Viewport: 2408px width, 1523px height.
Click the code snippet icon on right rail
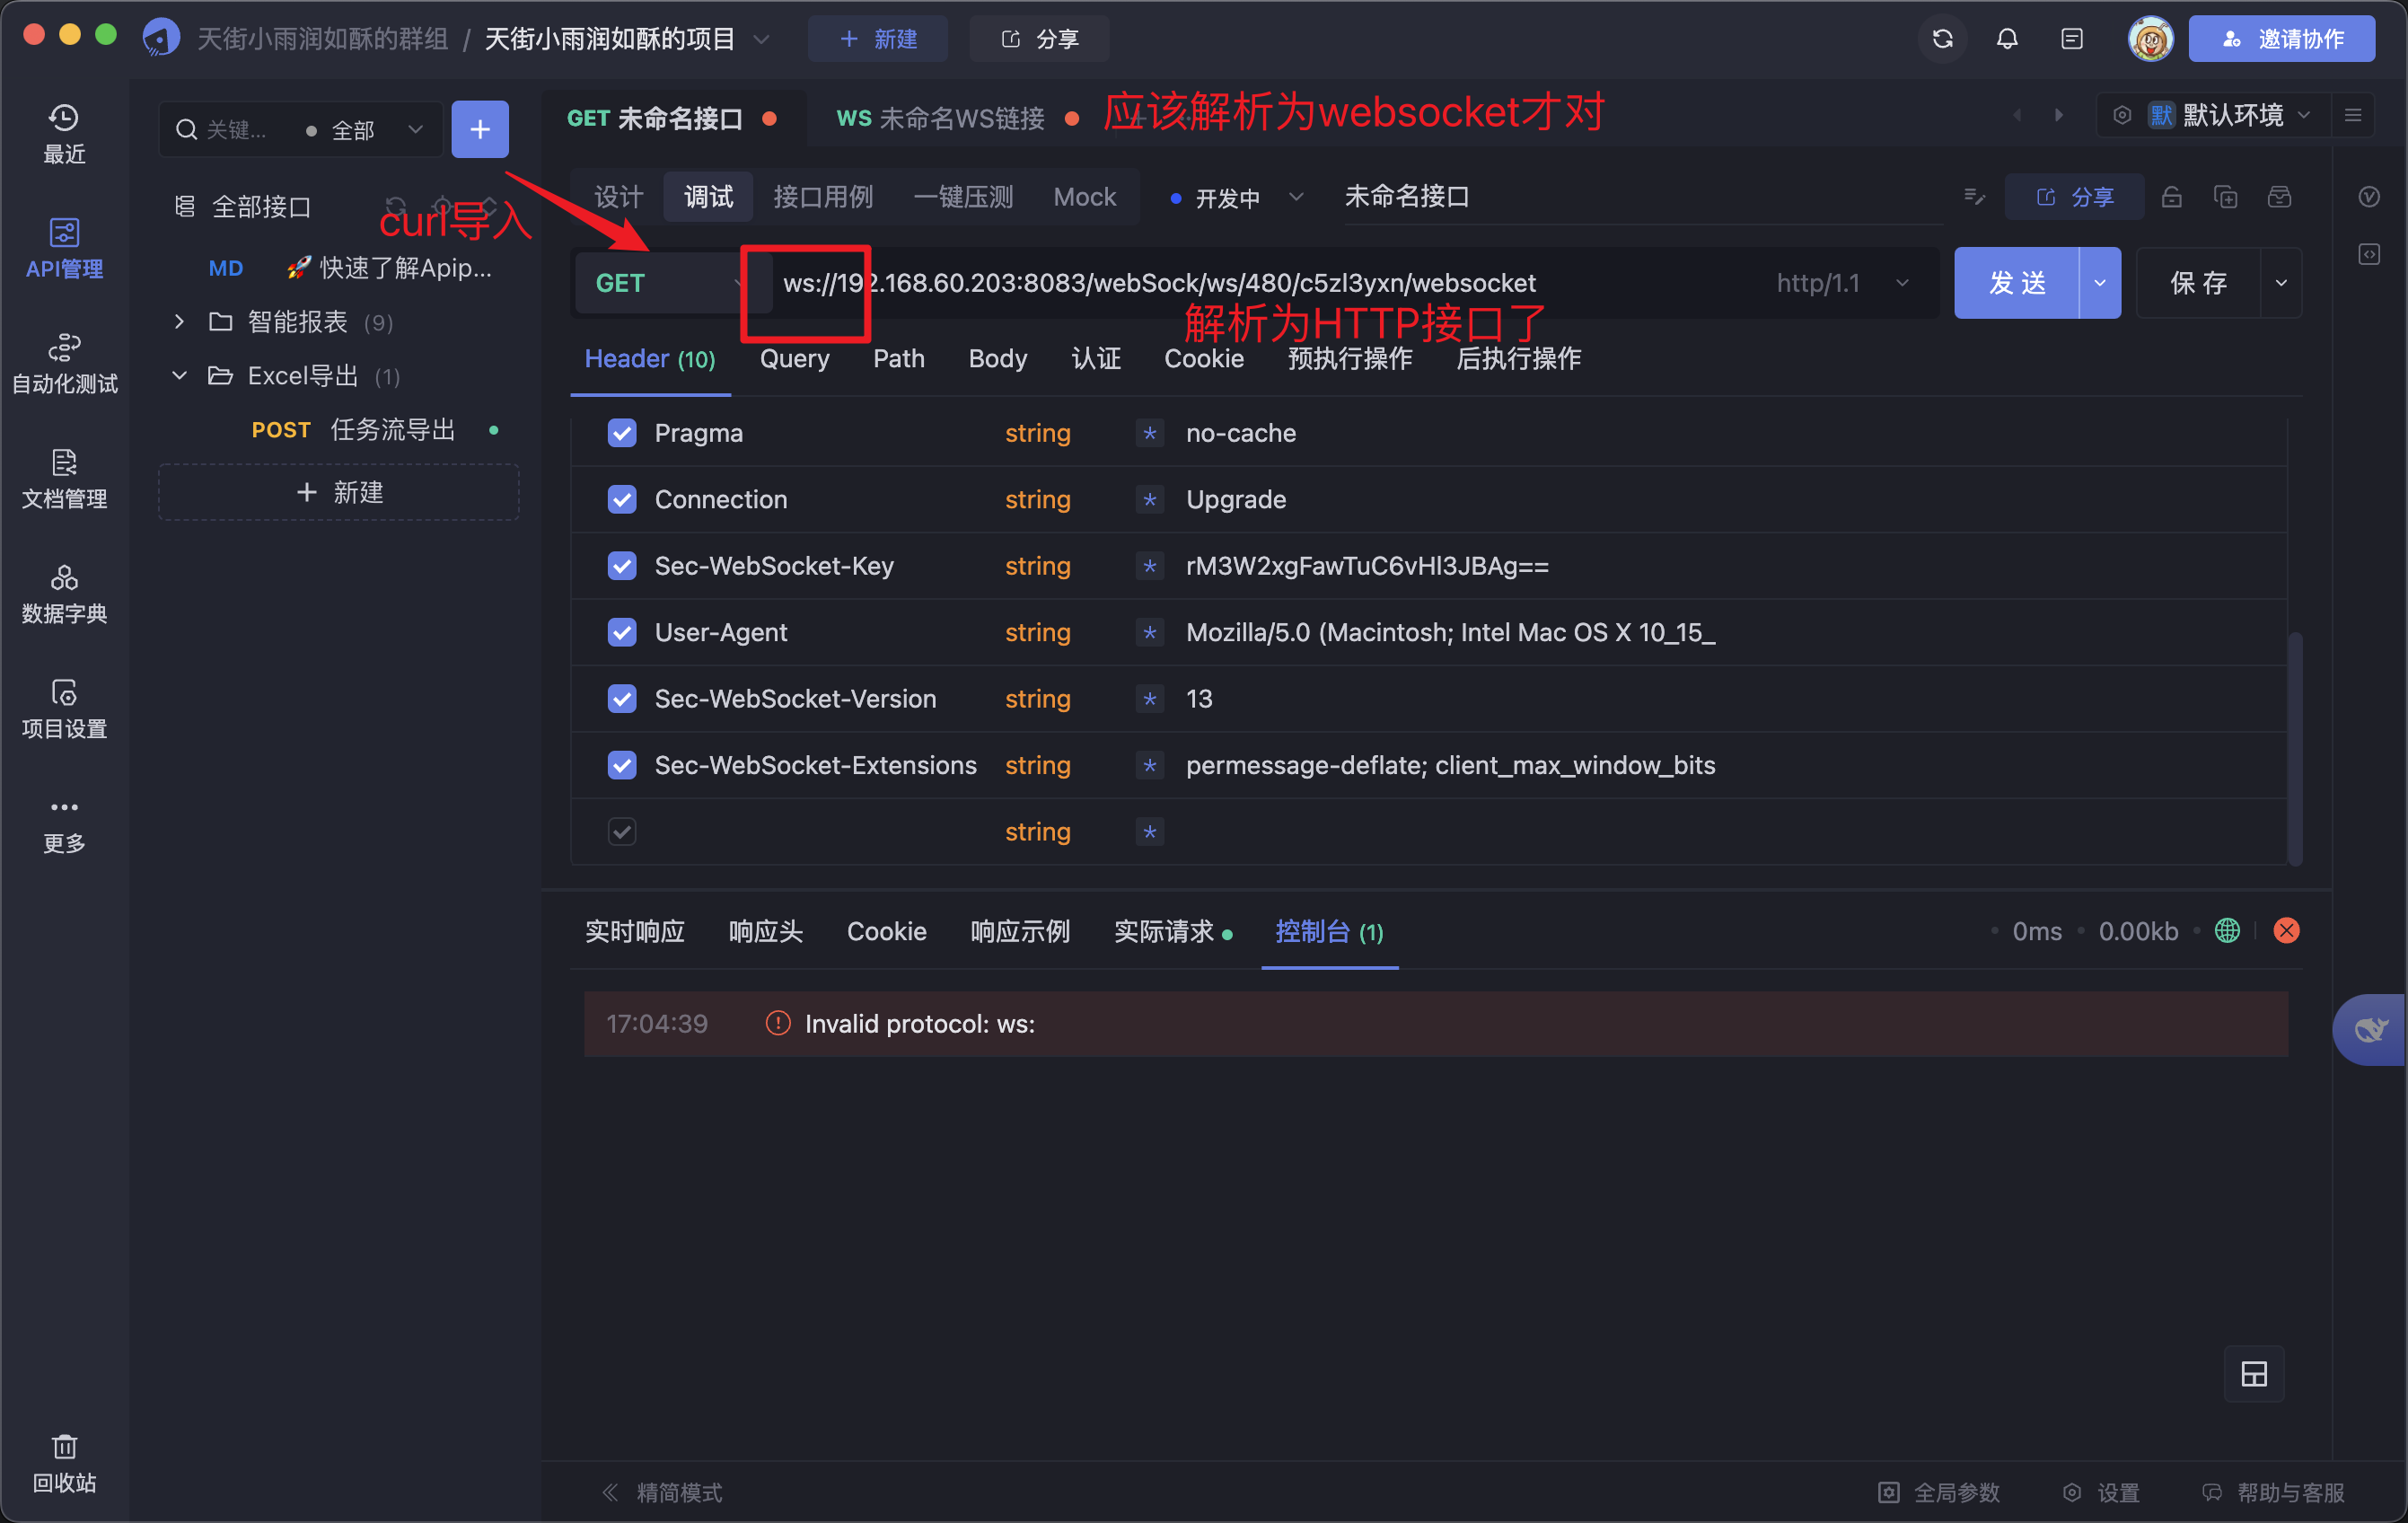pos(2369,254)
